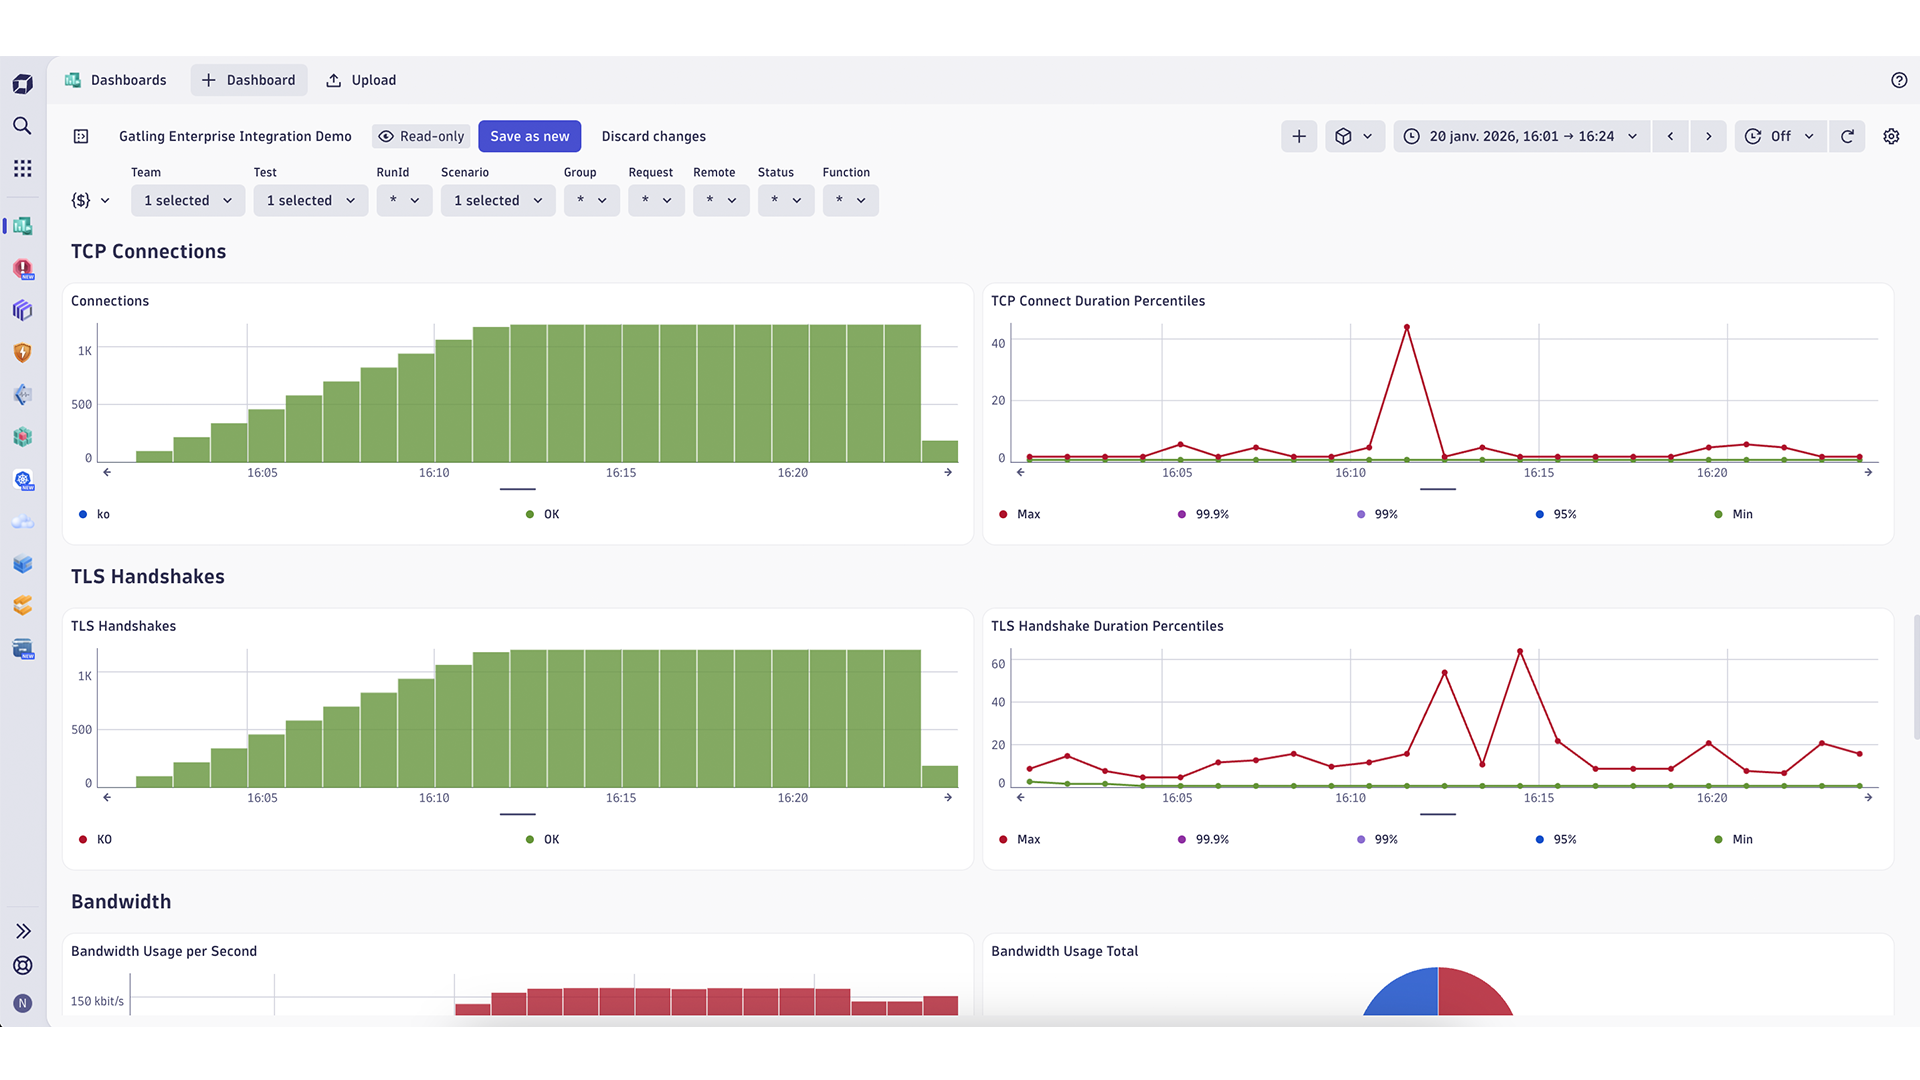The width and height of the screenshot is (1920, 1080).
Task: Open dashboard settings gear
Action: (1891, 136)
